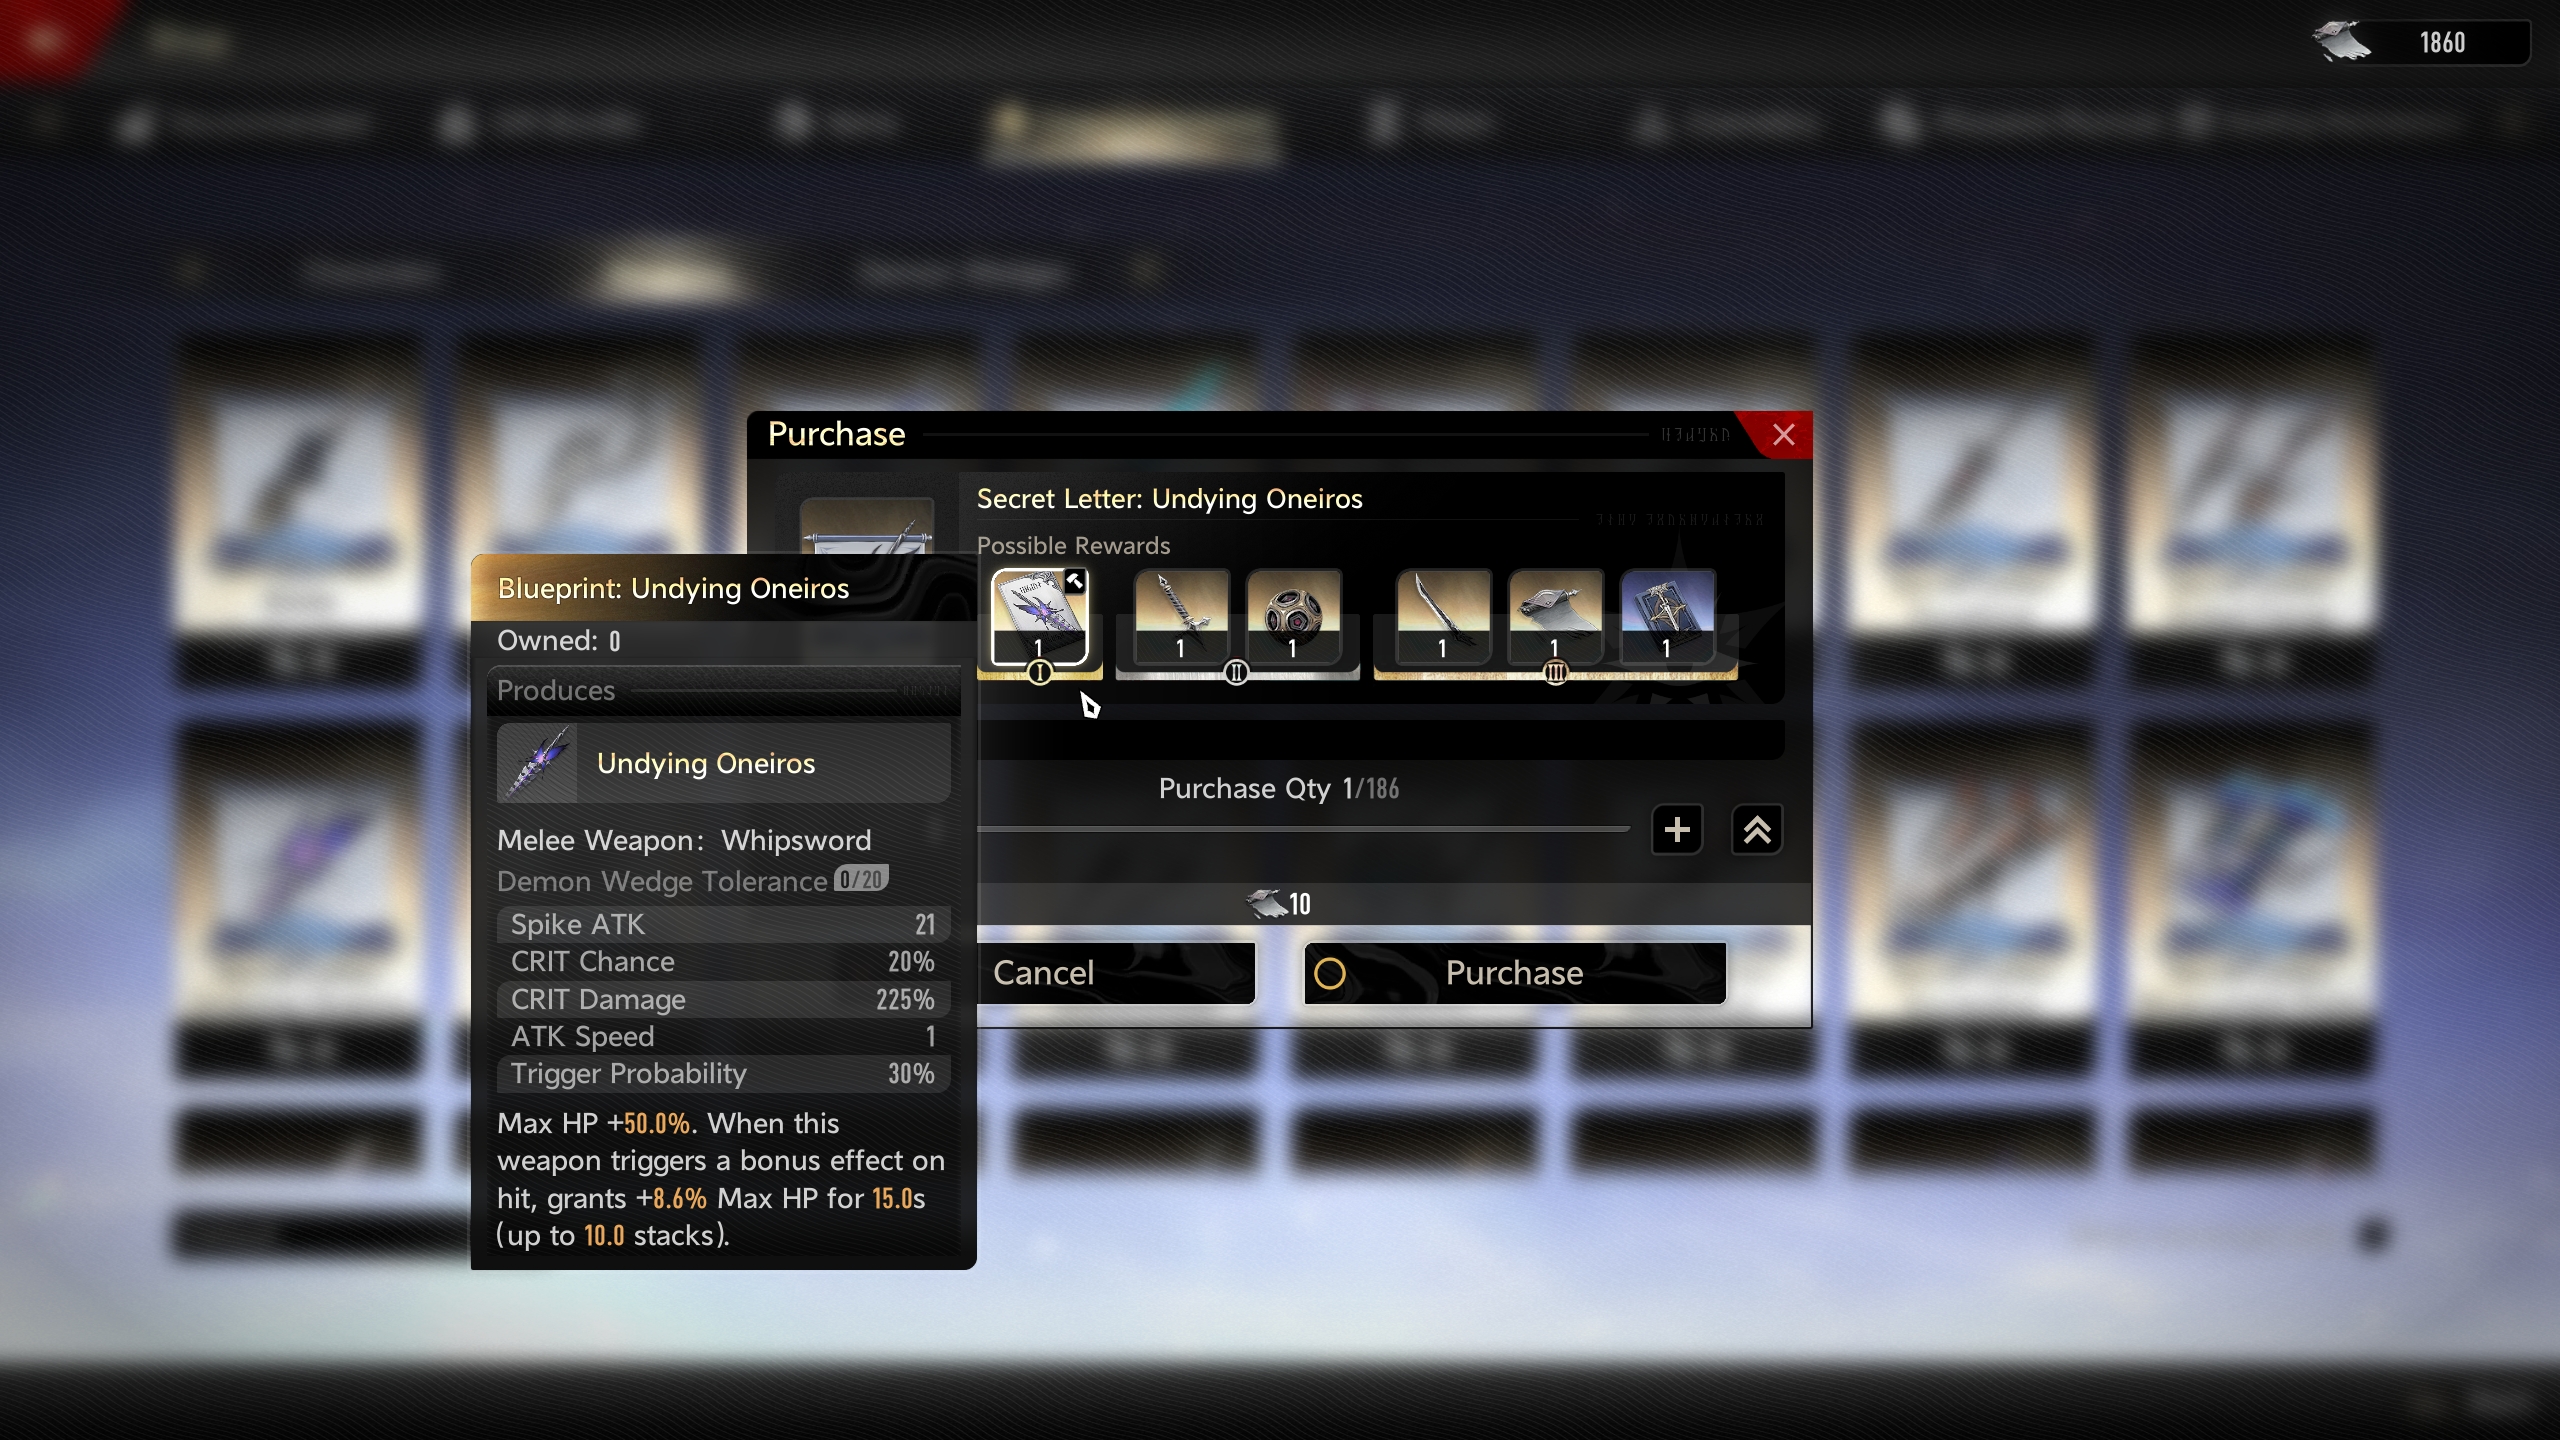Viewport: 2560px width, 1440px height.
Task: Click the hammer badge on blueprint
Action: 1074,581
